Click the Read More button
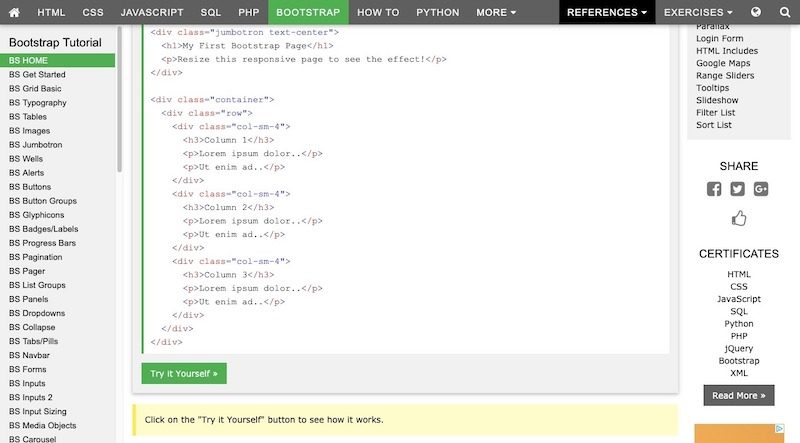 739,396
